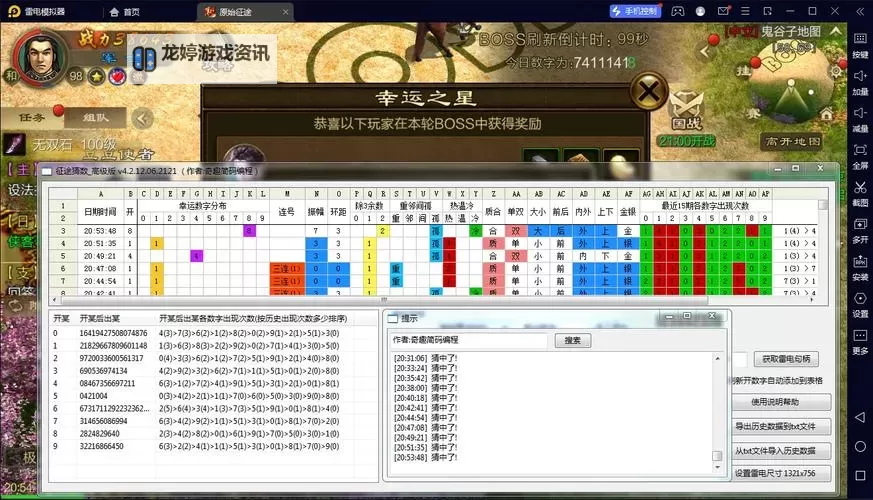Click the 国战 crossed swords icon

(x=686, y=104)
